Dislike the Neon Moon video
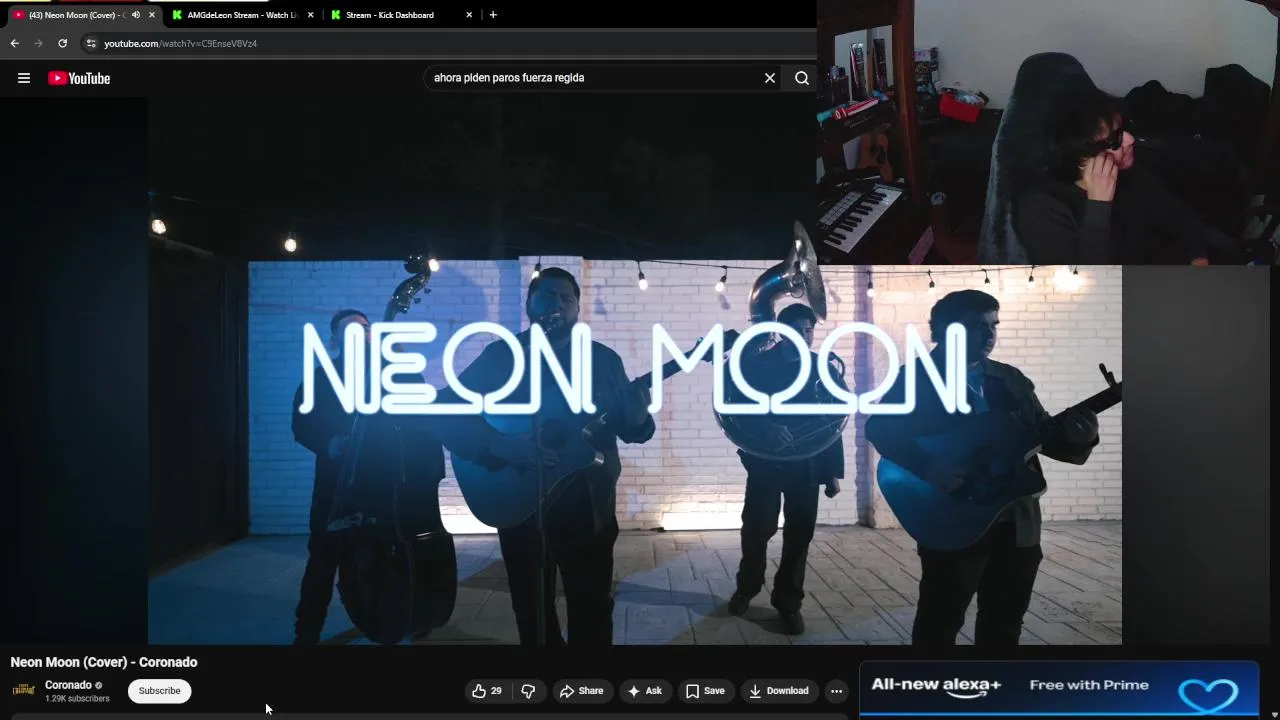The image size is (1280, 720). pyautogui.click(x=528, y=691)
